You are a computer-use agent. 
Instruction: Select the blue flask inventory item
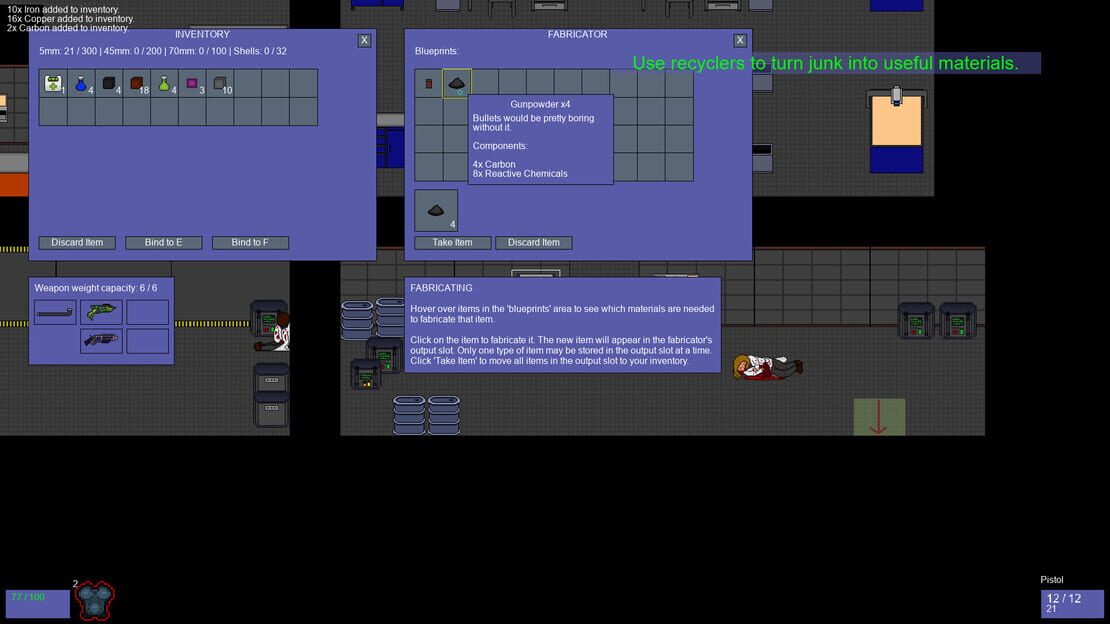(81, 84)
